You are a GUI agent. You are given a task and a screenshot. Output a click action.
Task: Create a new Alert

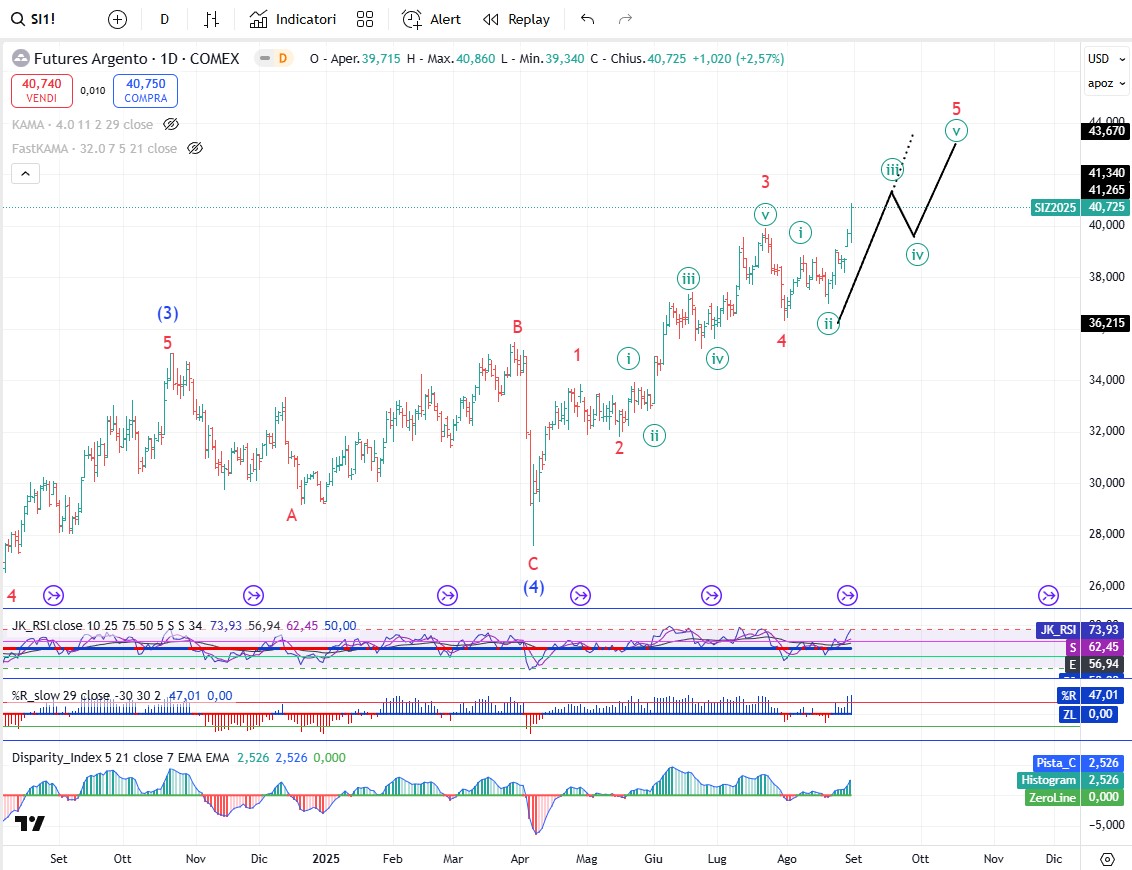pos(432,19)
